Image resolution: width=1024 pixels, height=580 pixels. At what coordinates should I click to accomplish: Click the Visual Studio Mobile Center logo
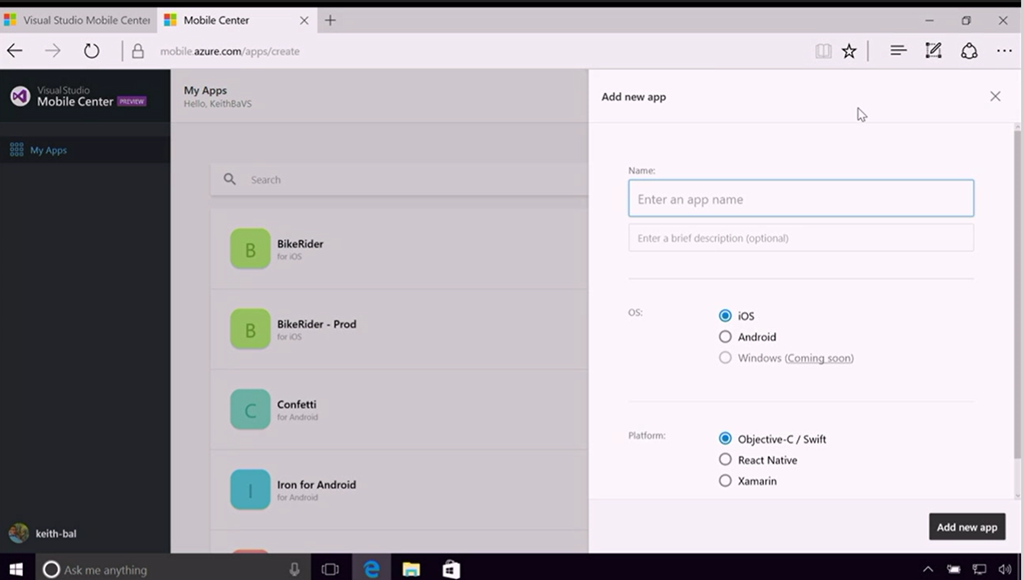(20, 96)
